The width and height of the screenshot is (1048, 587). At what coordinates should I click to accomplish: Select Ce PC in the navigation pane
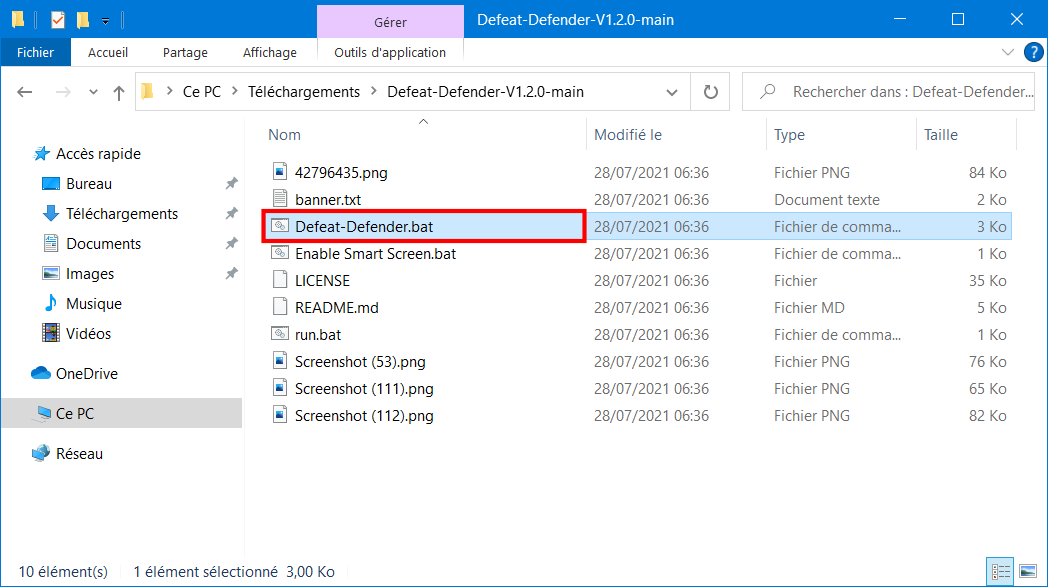point(75,414)
